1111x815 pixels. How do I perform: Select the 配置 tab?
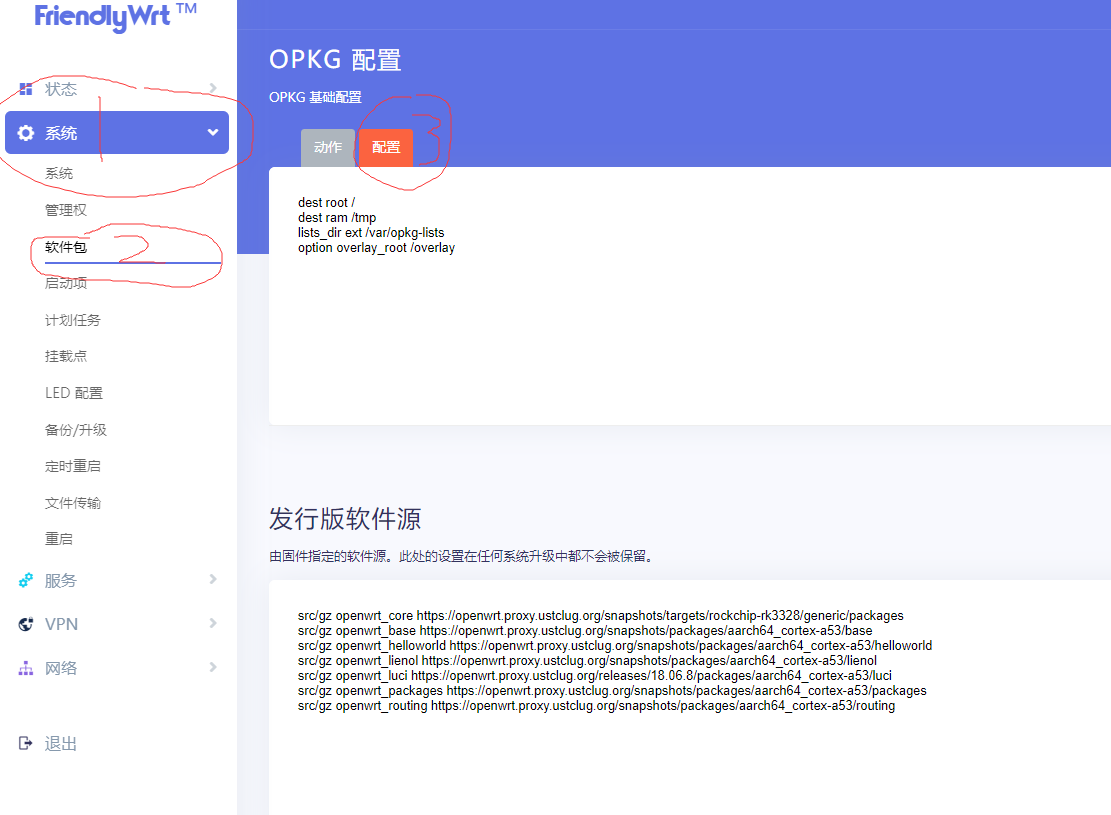point(385,147)
